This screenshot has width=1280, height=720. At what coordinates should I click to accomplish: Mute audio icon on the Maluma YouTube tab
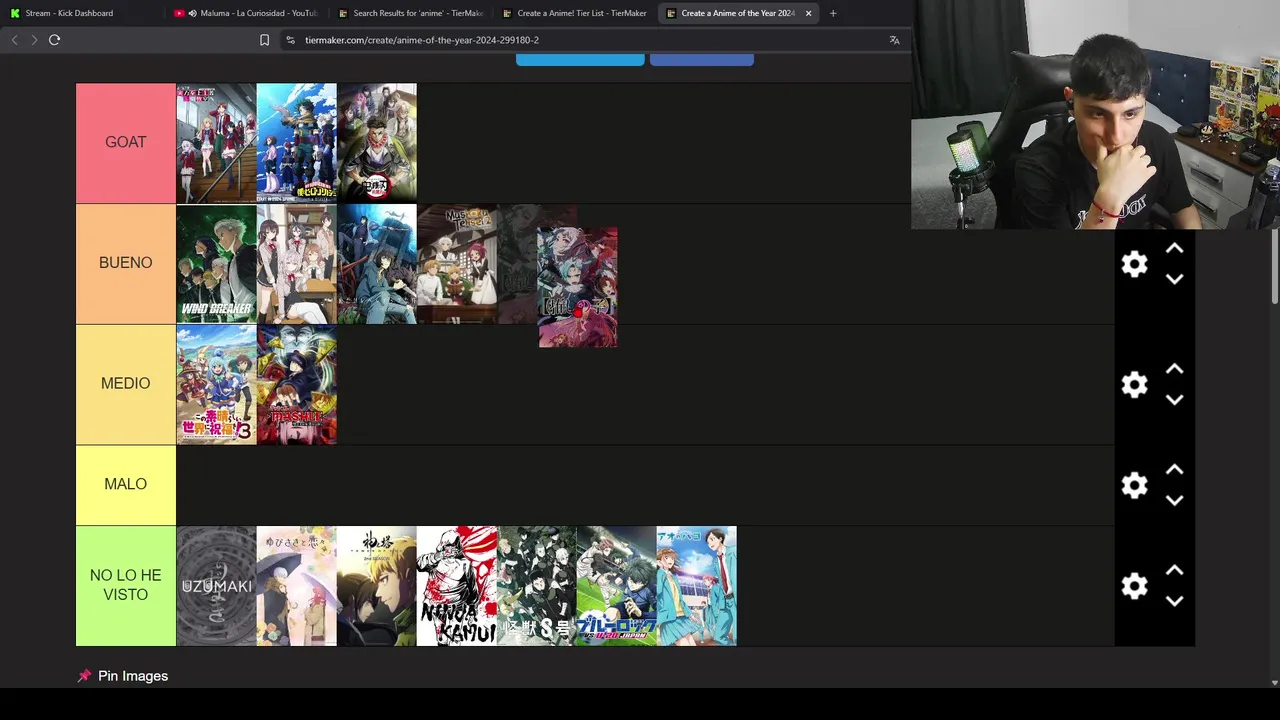[192, 13]
